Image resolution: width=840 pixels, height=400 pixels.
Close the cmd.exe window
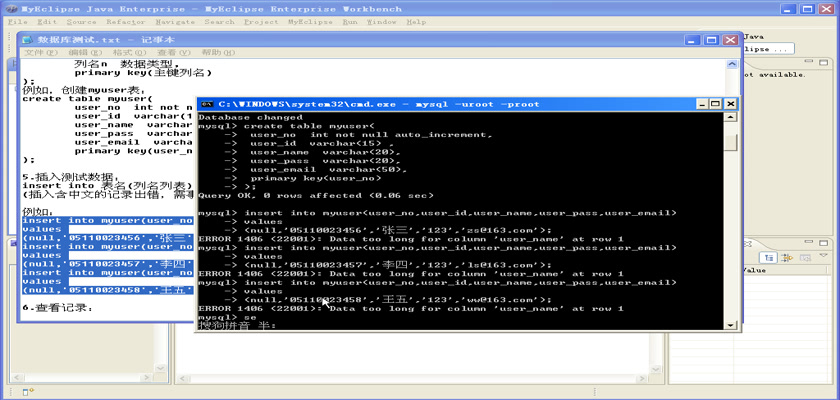tap(730, 104)
